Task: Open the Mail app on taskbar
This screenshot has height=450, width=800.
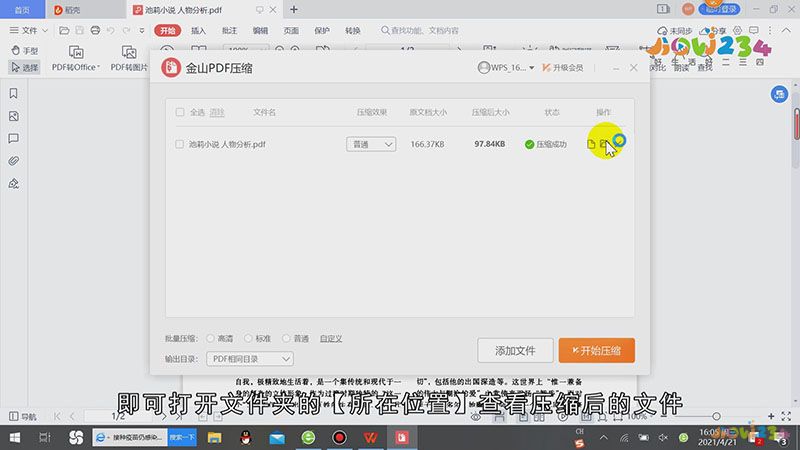Action: tap(277, 437)
